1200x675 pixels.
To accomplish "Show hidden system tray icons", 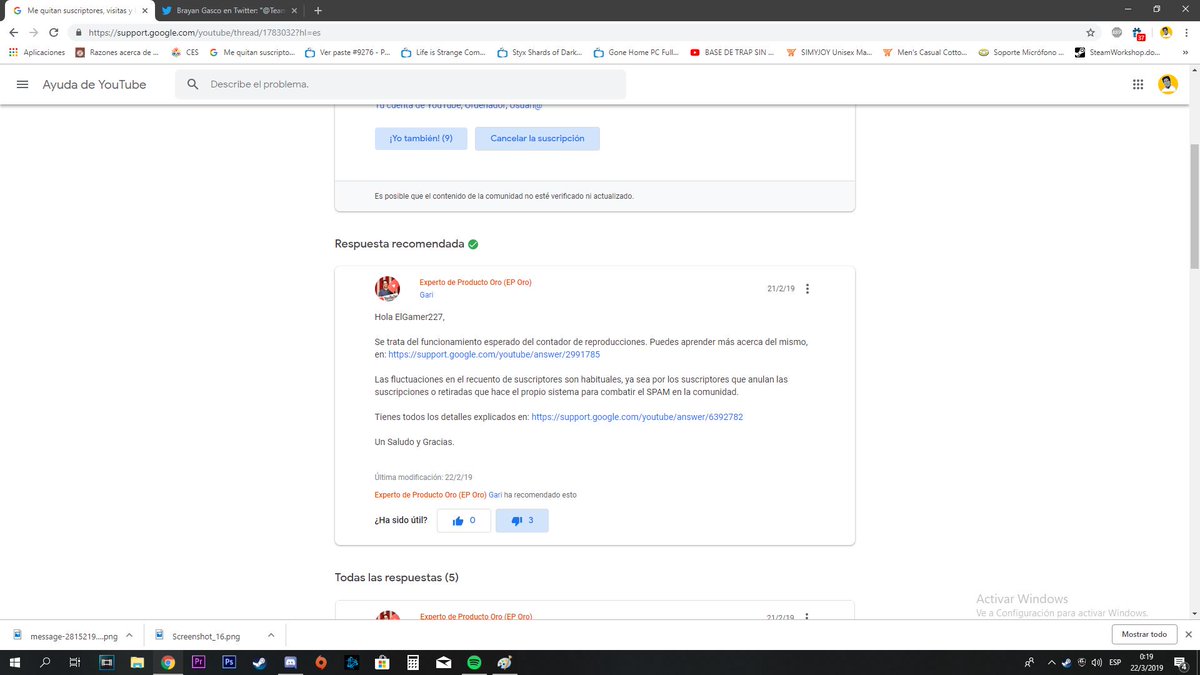I will pyautogui.click(x=1050, y=662).
